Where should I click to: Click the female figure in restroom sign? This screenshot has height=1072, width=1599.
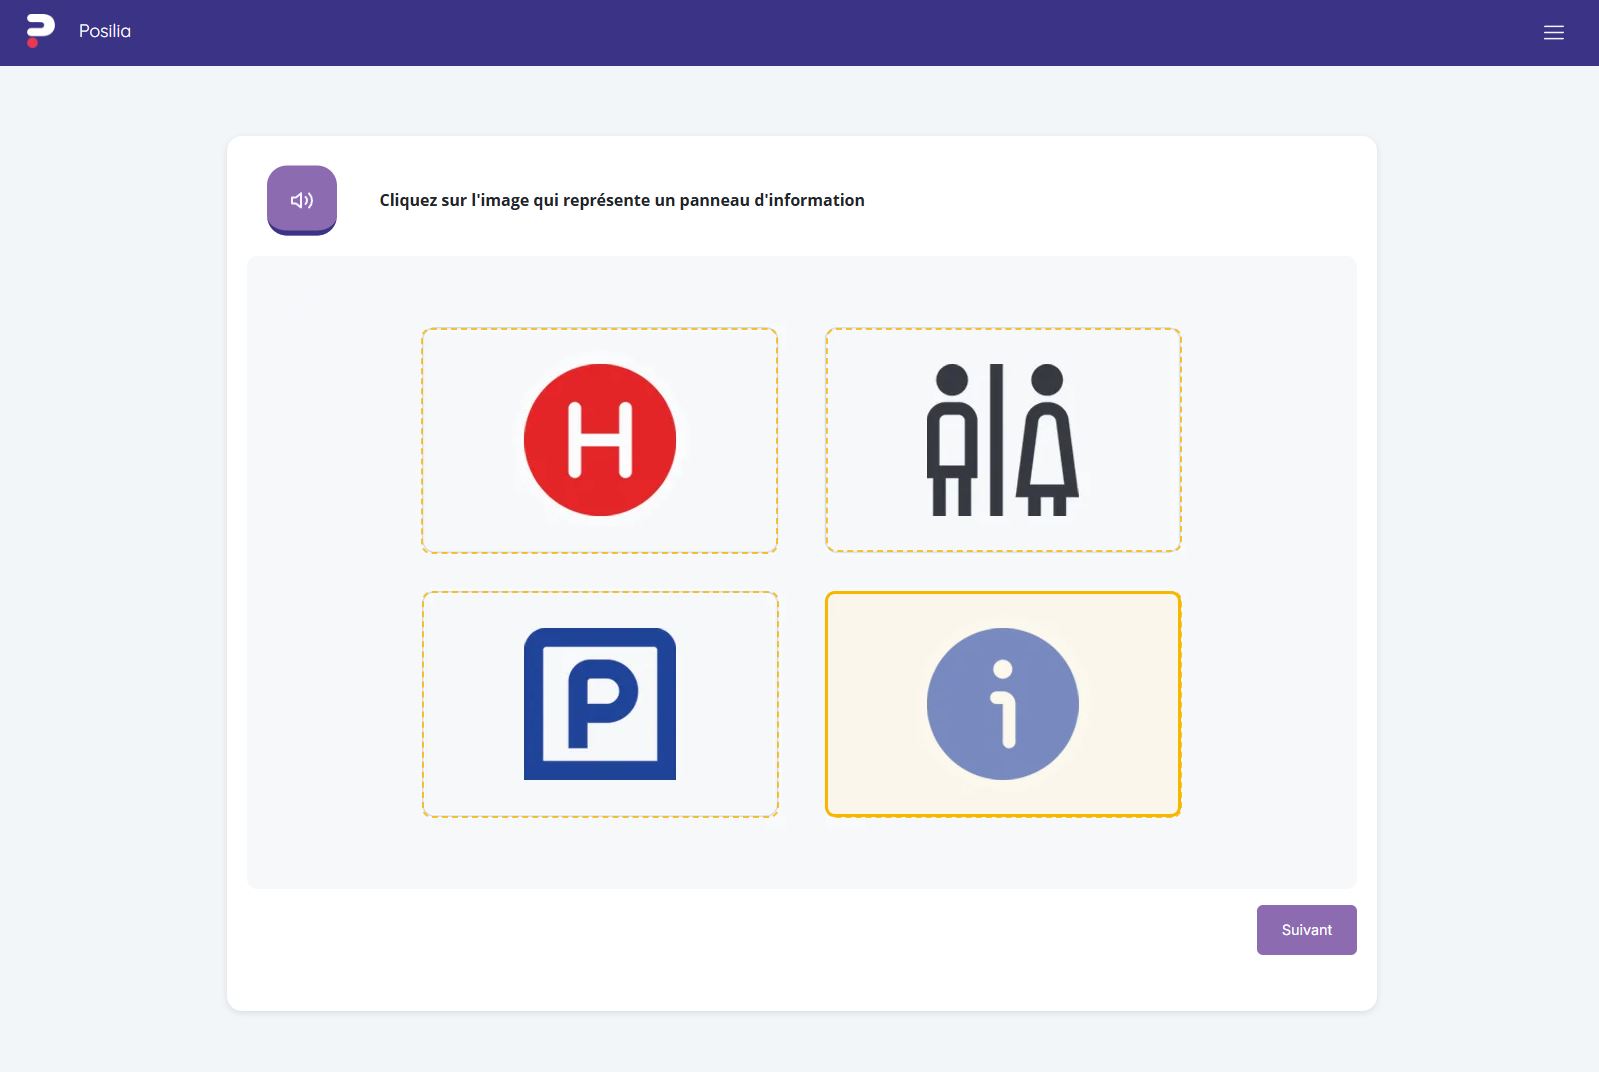1047,440
